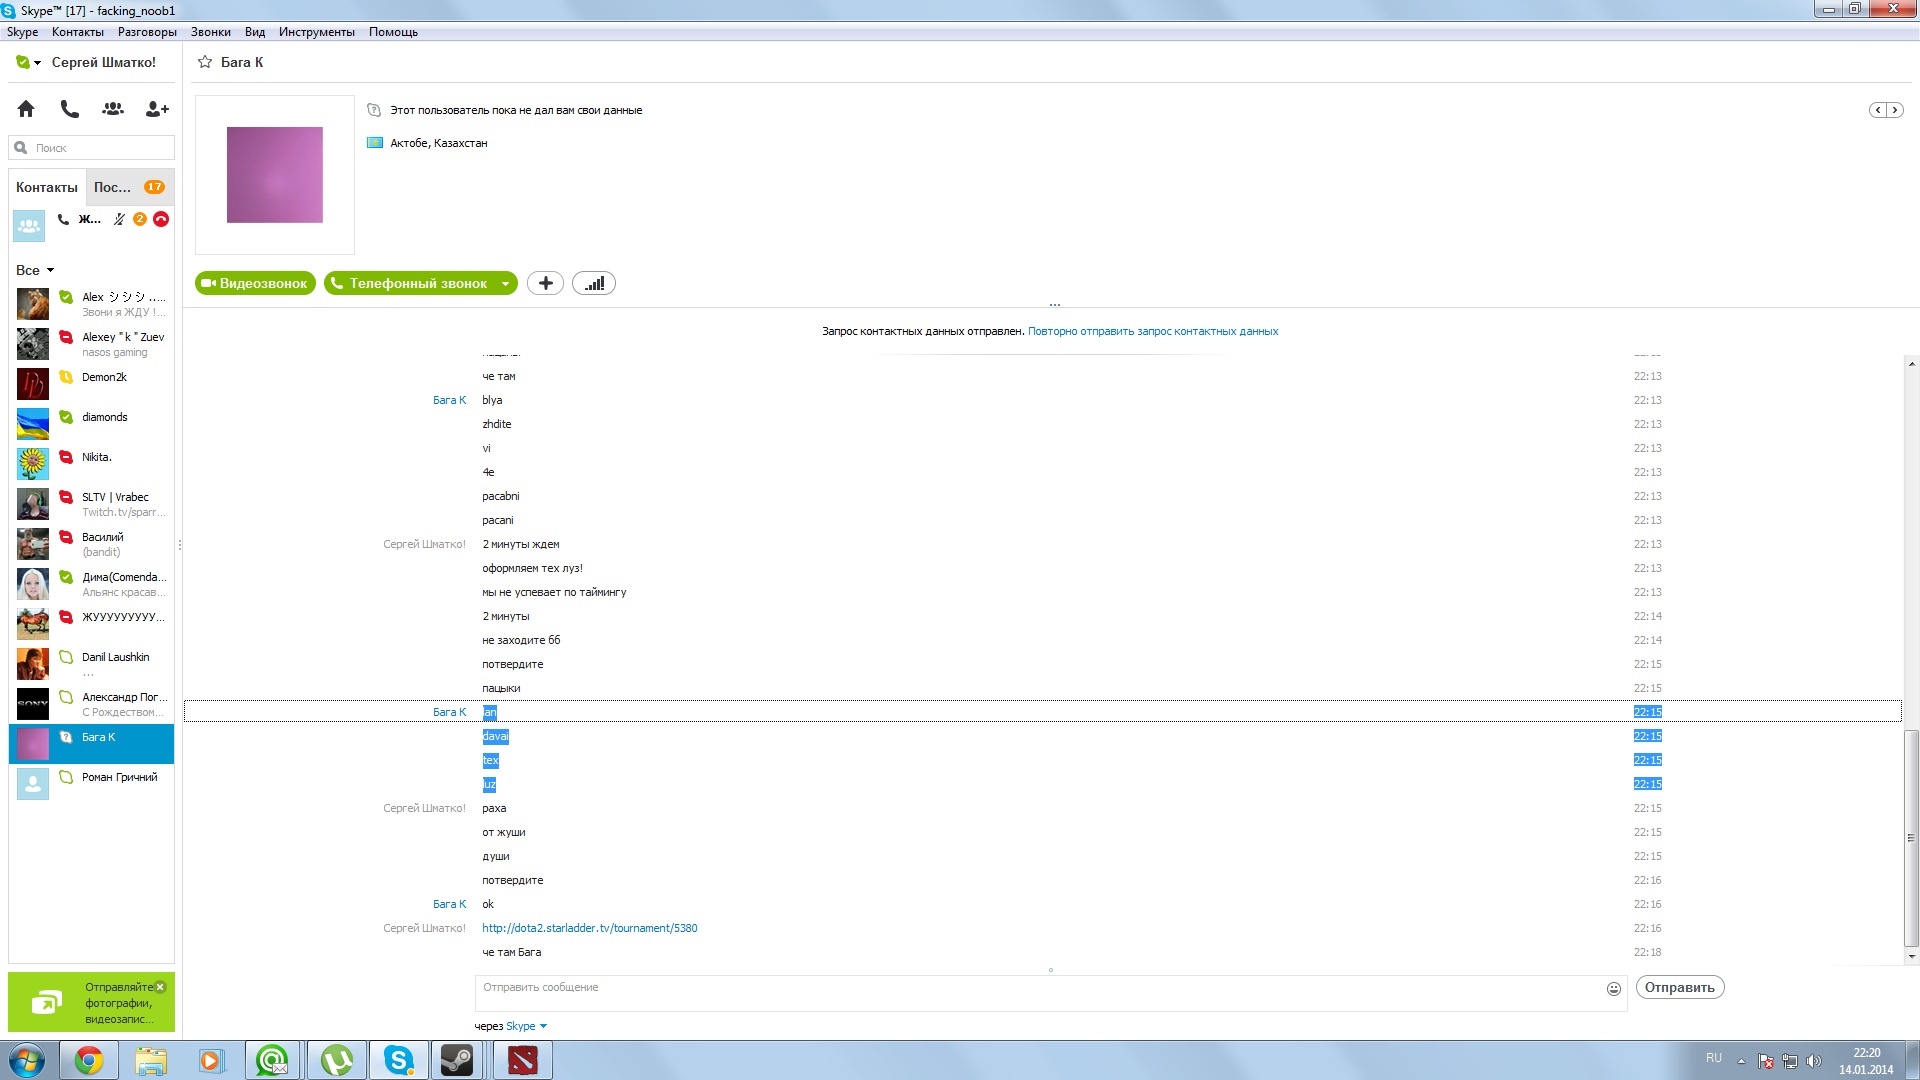
Task: Open the dial pad phone icon
Action: 69,108
